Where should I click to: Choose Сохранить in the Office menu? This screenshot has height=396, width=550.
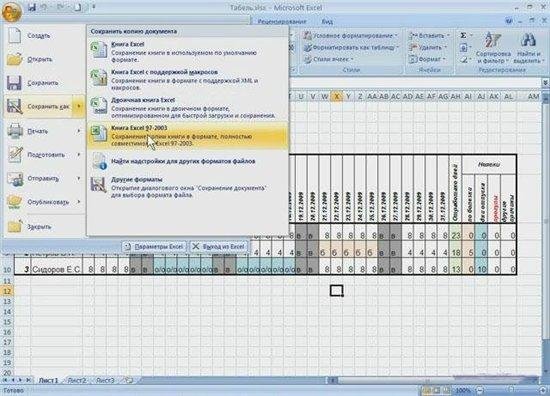[43, 83]
